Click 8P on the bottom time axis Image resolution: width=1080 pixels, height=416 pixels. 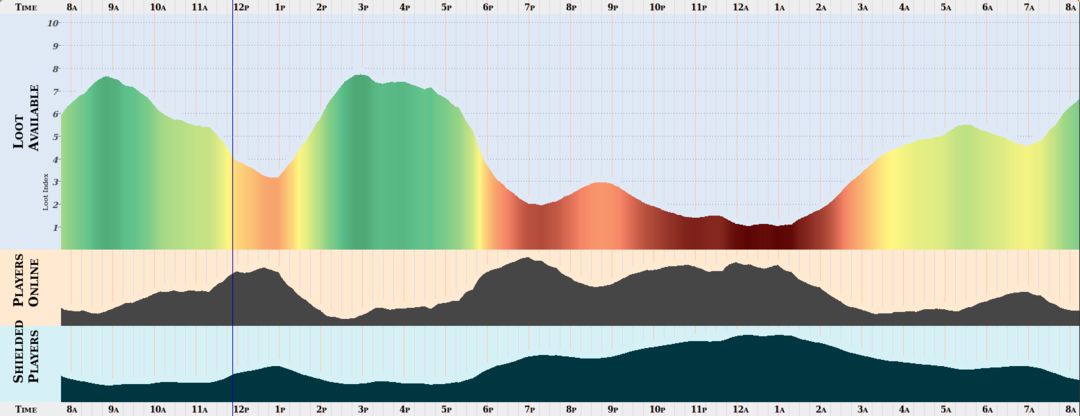click(571, 409)
